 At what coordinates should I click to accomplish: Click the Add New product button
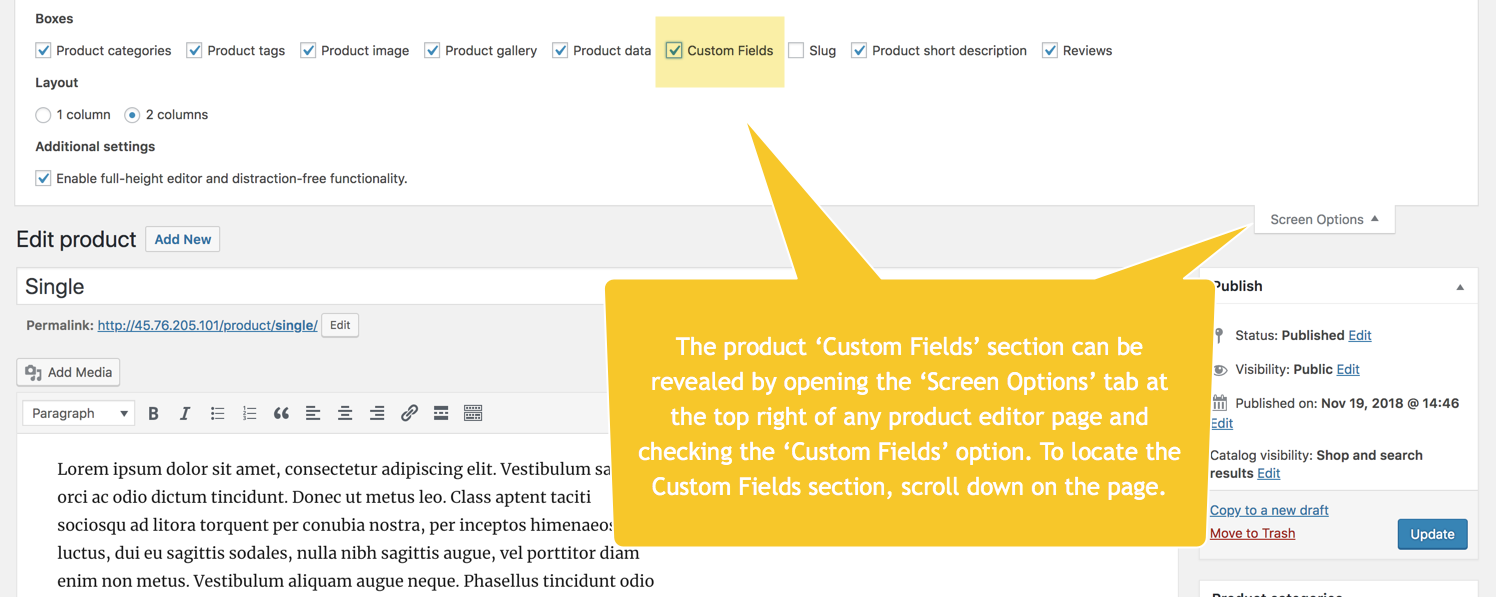pos(183,239)
